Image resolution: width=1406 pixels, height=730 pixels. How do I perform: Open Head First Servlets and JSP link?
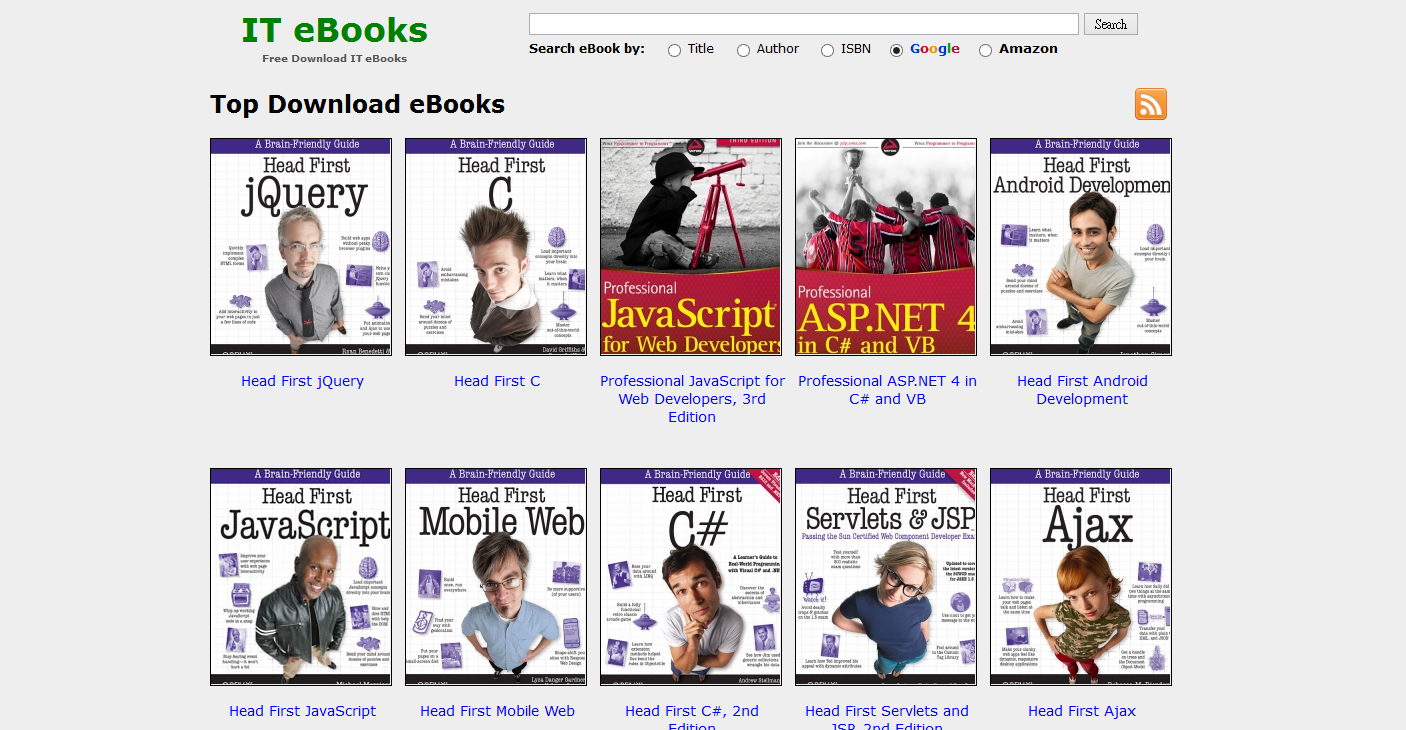coord(887,717)
